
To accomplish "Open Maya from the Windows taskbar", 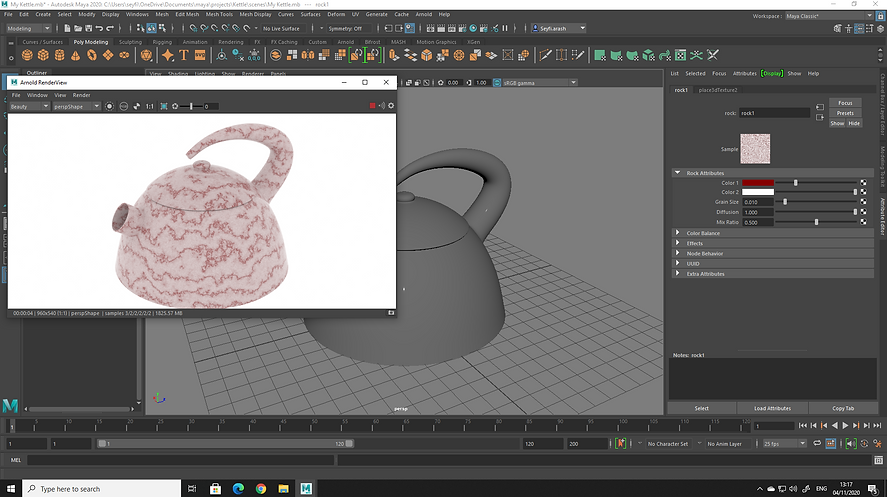I will [306, 489].
